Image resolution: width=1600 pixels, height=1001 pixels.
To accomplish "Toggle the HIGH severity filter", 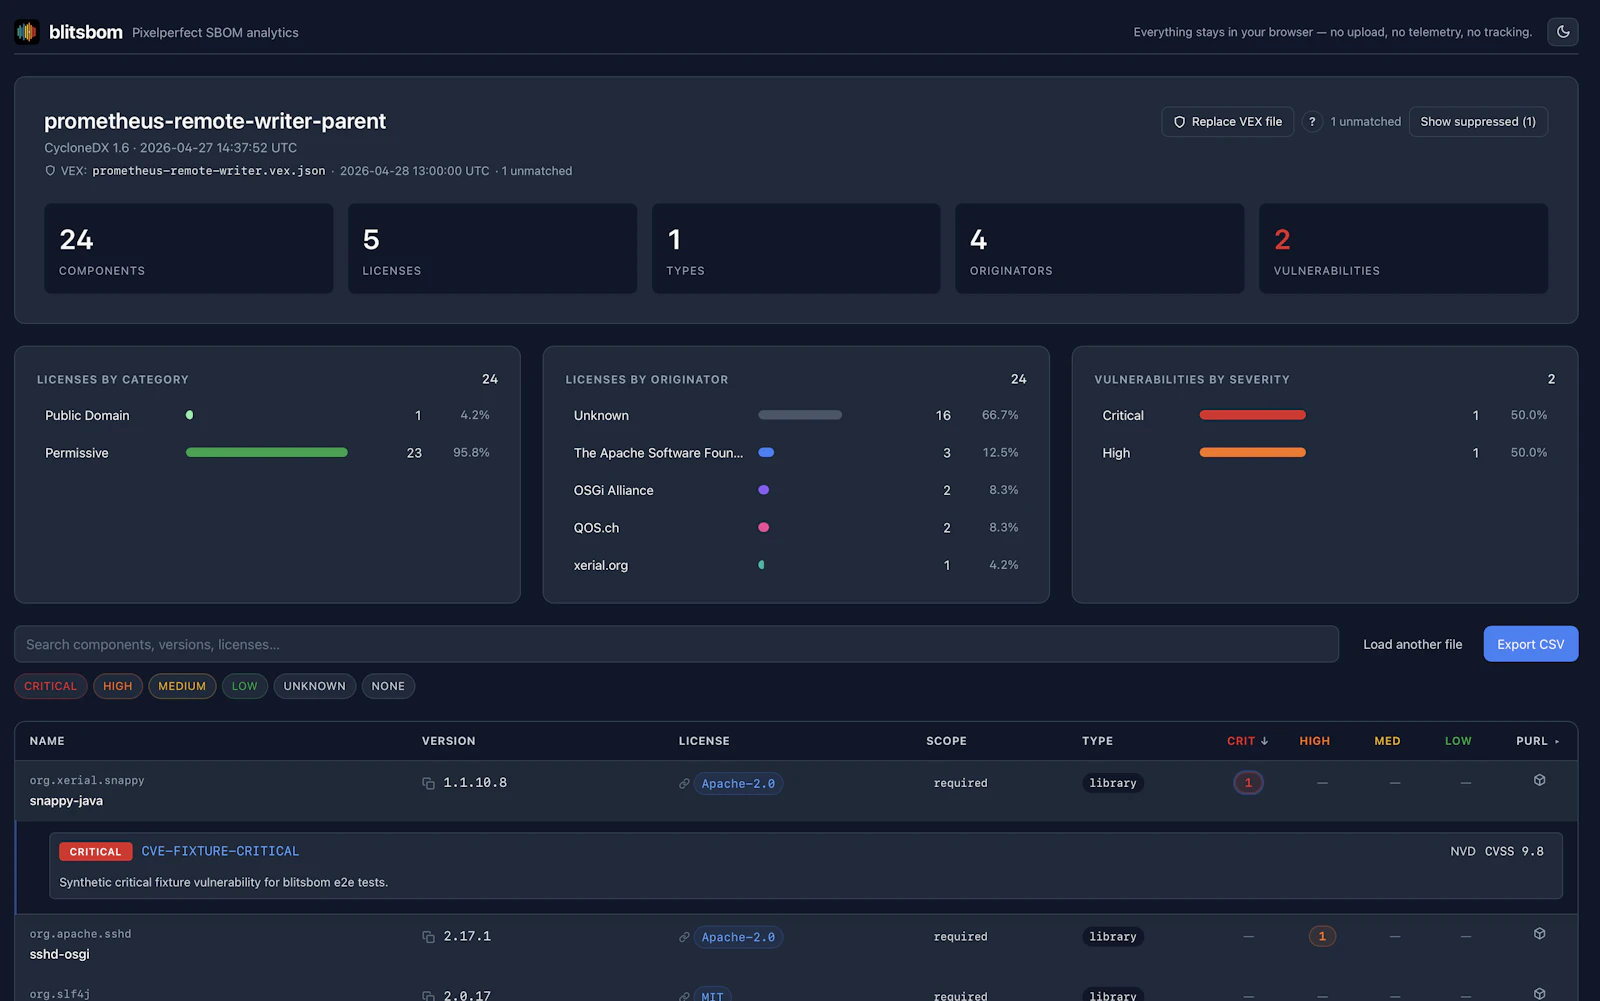I will [x=118, y=686].
